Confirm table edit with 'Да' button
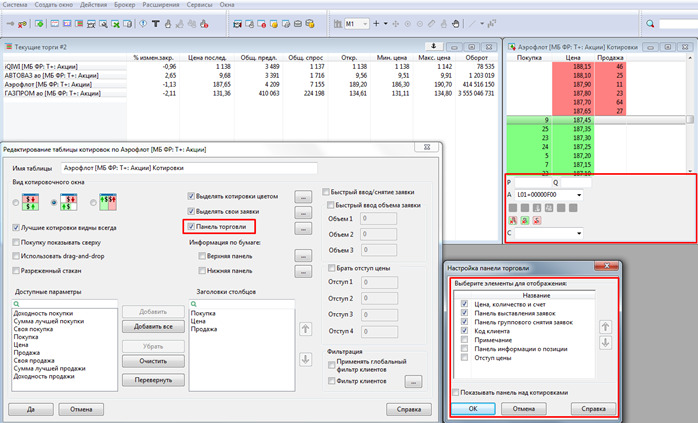This screenshot has height=423, width=698. [31, 409]
